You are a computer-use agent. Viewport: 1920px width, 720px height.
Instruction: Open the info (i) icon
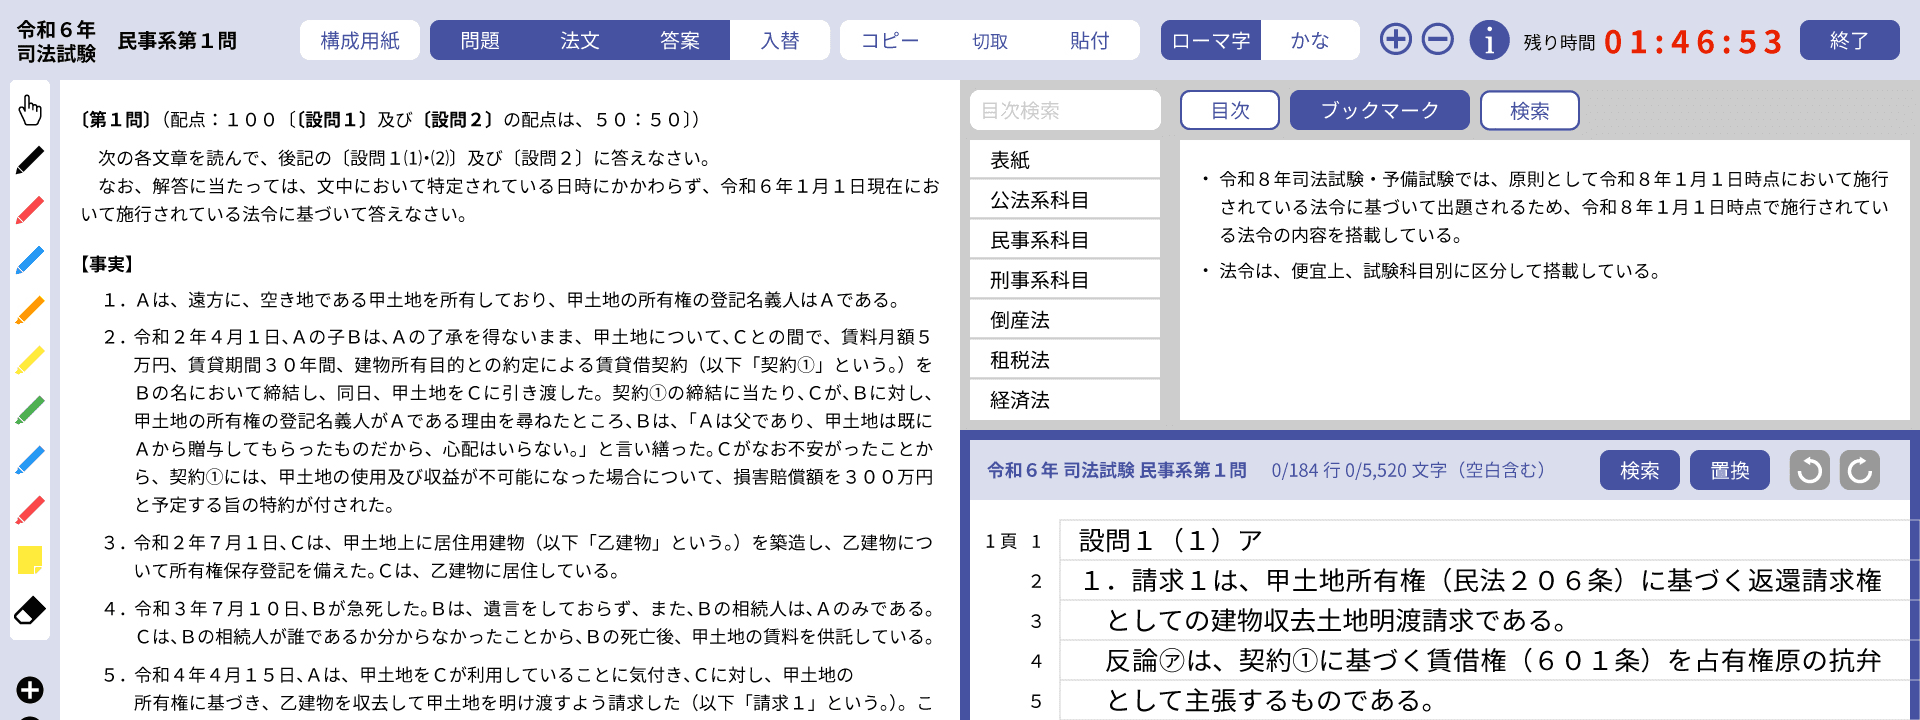tap(1489, 40)
